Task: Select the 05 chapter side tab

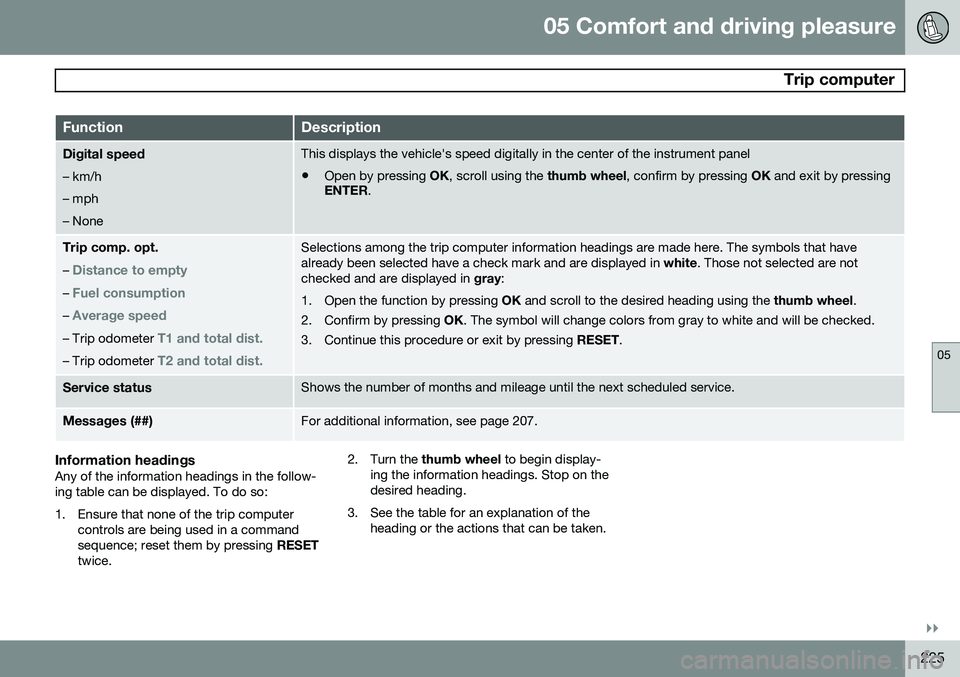Action: 945,377
